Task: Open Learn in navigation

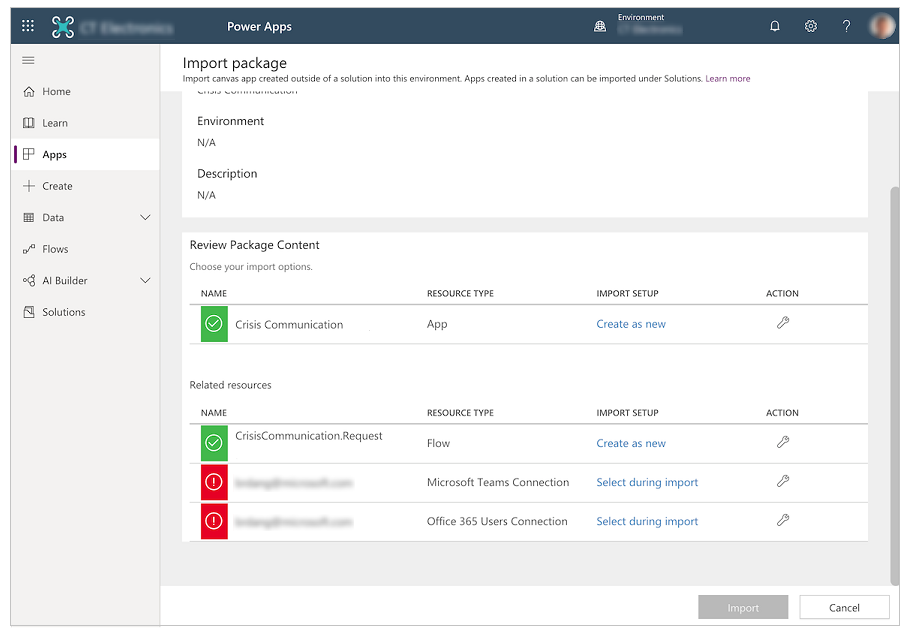Action: click(x=85, y=123)
